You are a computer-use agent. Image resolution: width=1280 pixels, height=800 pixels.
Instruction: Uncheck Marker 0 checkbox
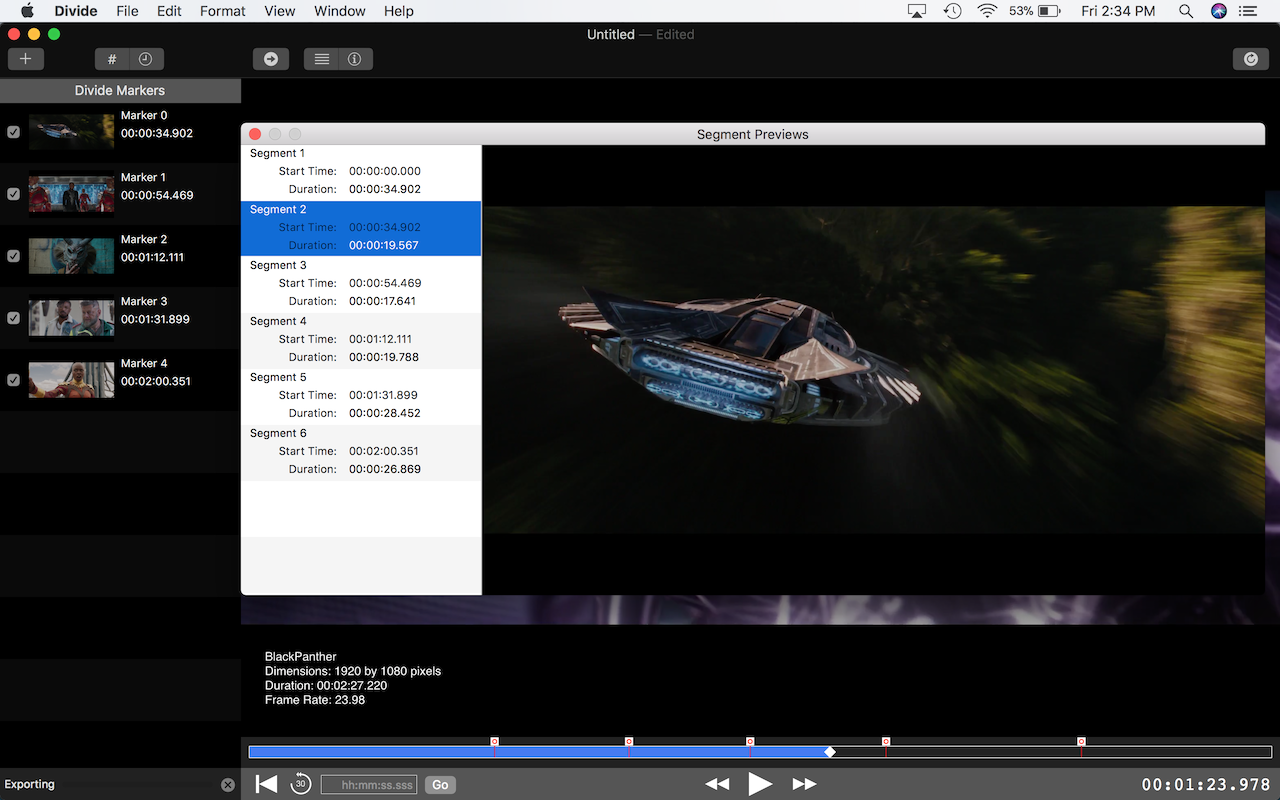tap(13, 132)
